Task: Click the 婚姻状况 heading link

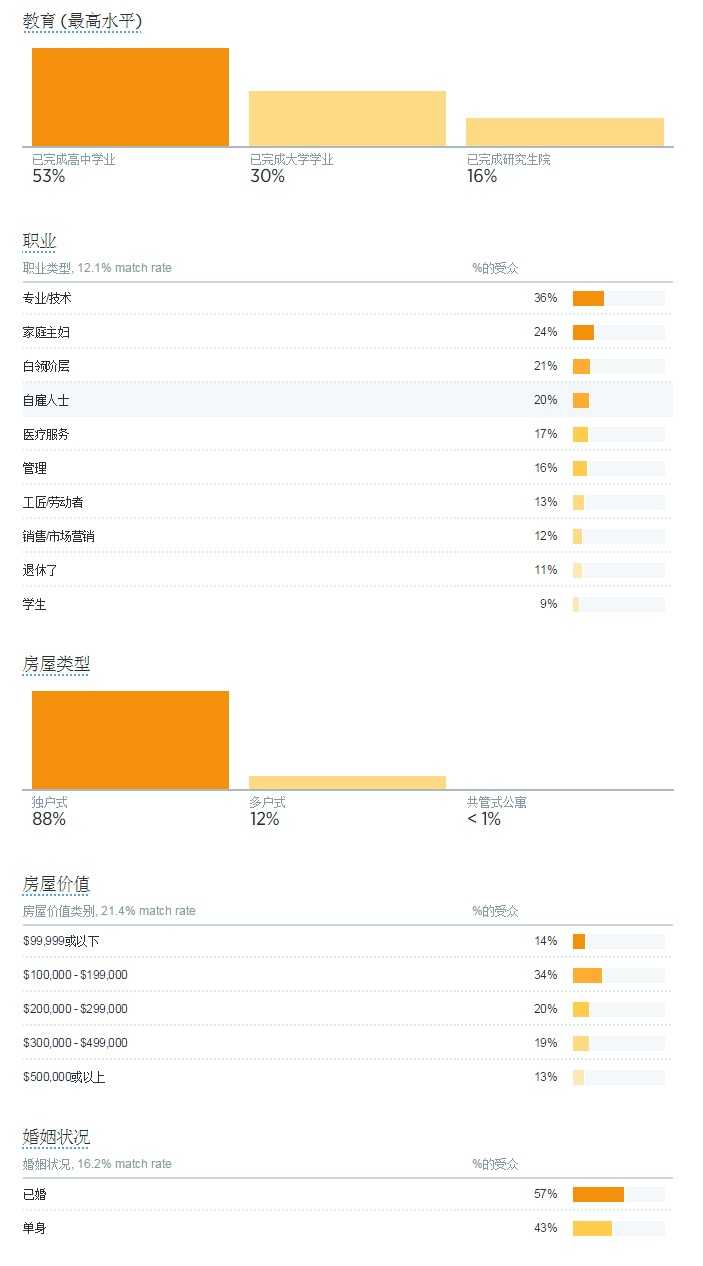Action: tap(56, 1137)
